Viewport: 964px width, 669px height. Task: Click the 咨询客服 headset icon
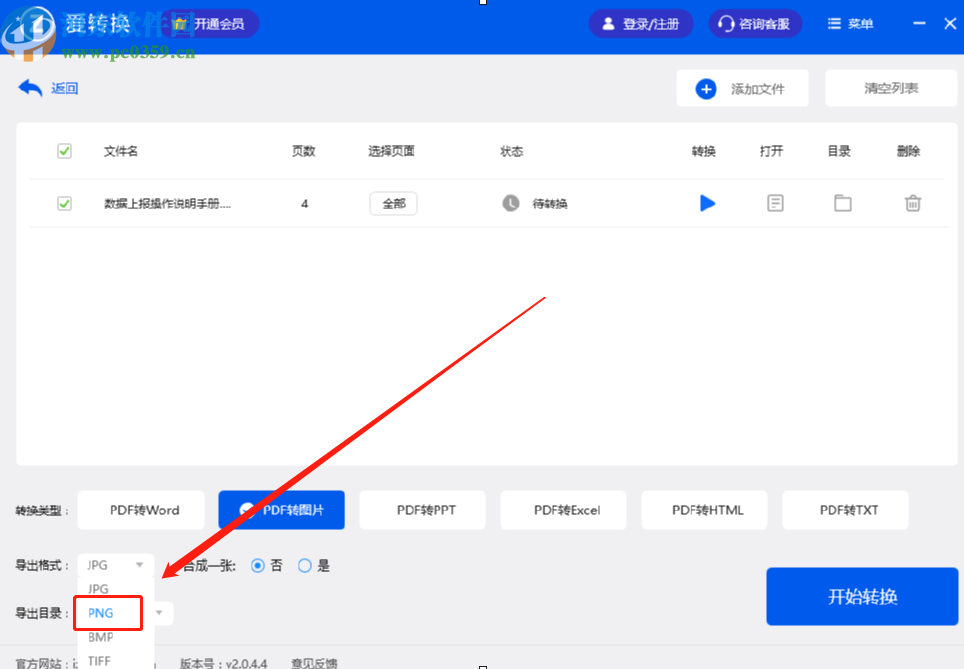coord(727,23)
